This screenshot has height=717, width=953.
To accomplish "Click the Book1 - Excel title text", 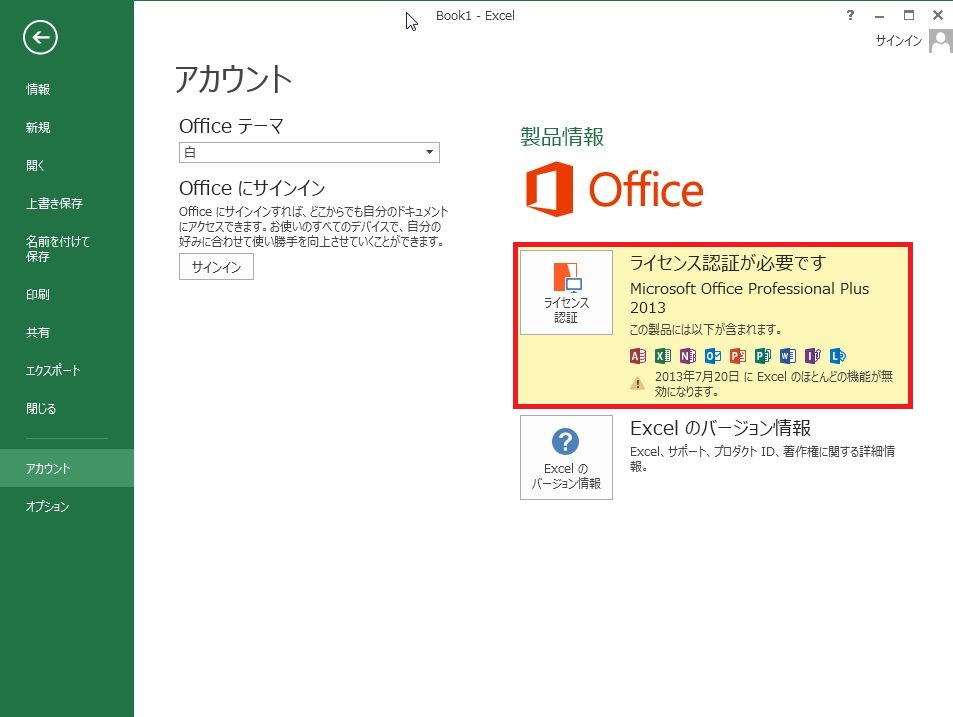I will coord(475,16).
